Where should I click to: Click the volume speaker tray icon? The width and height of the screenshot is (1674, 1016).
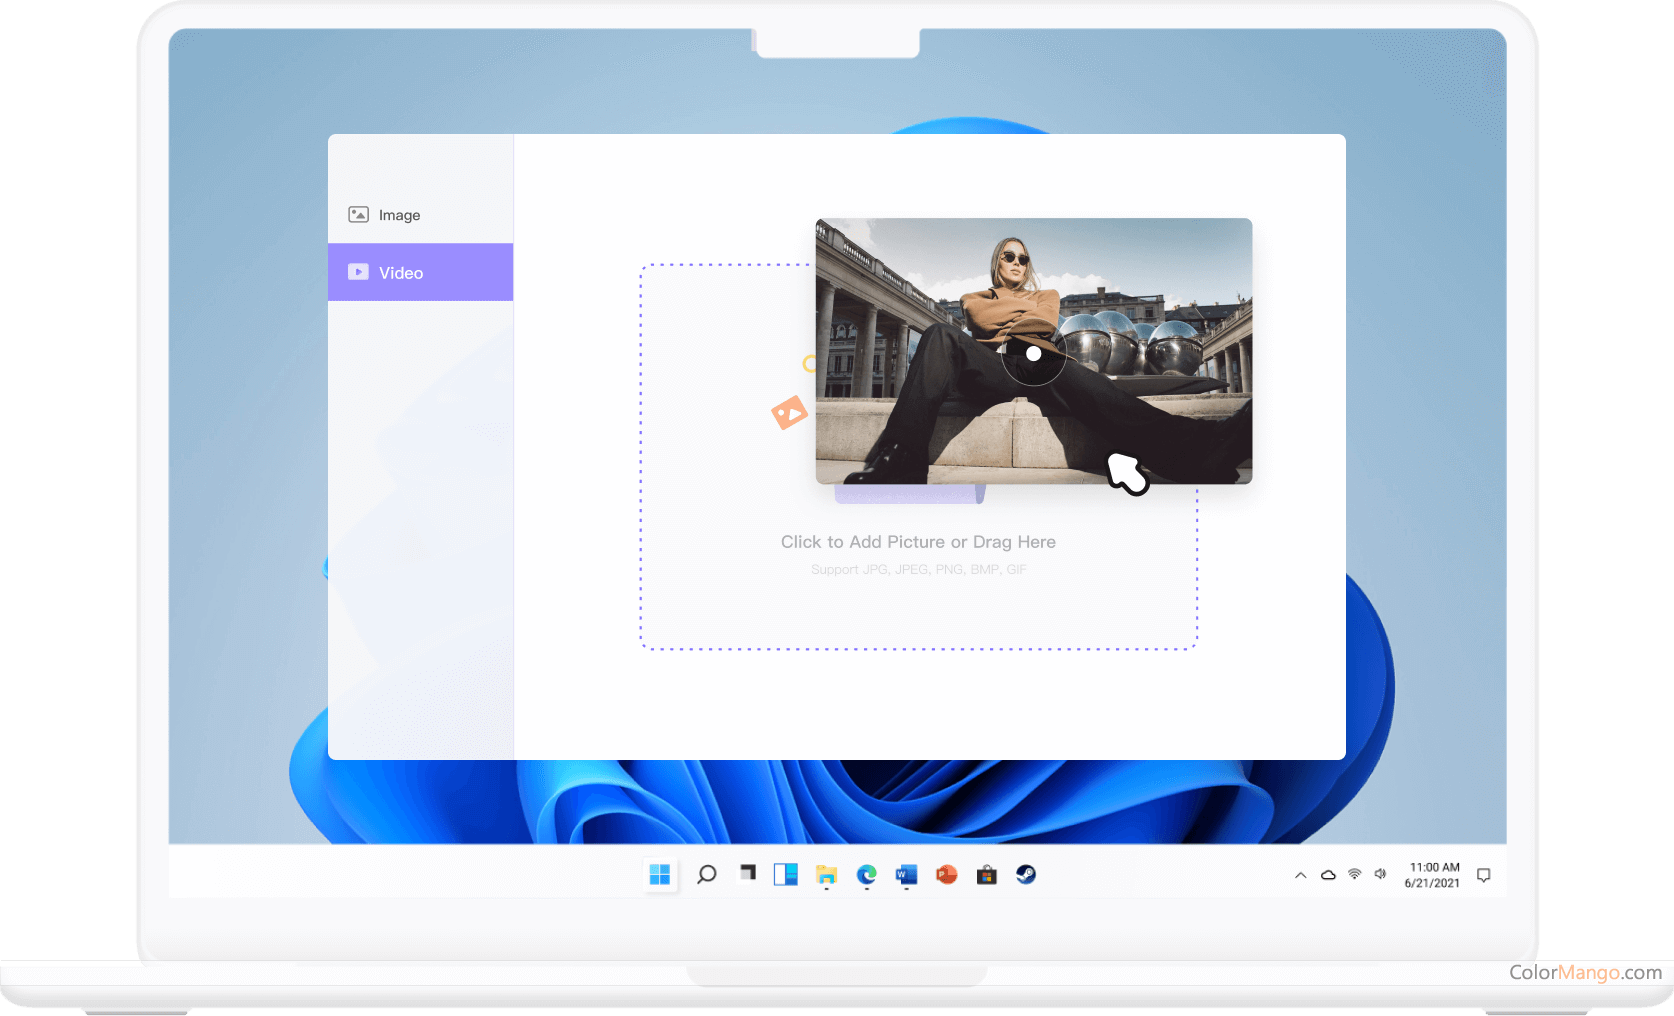1381,874
